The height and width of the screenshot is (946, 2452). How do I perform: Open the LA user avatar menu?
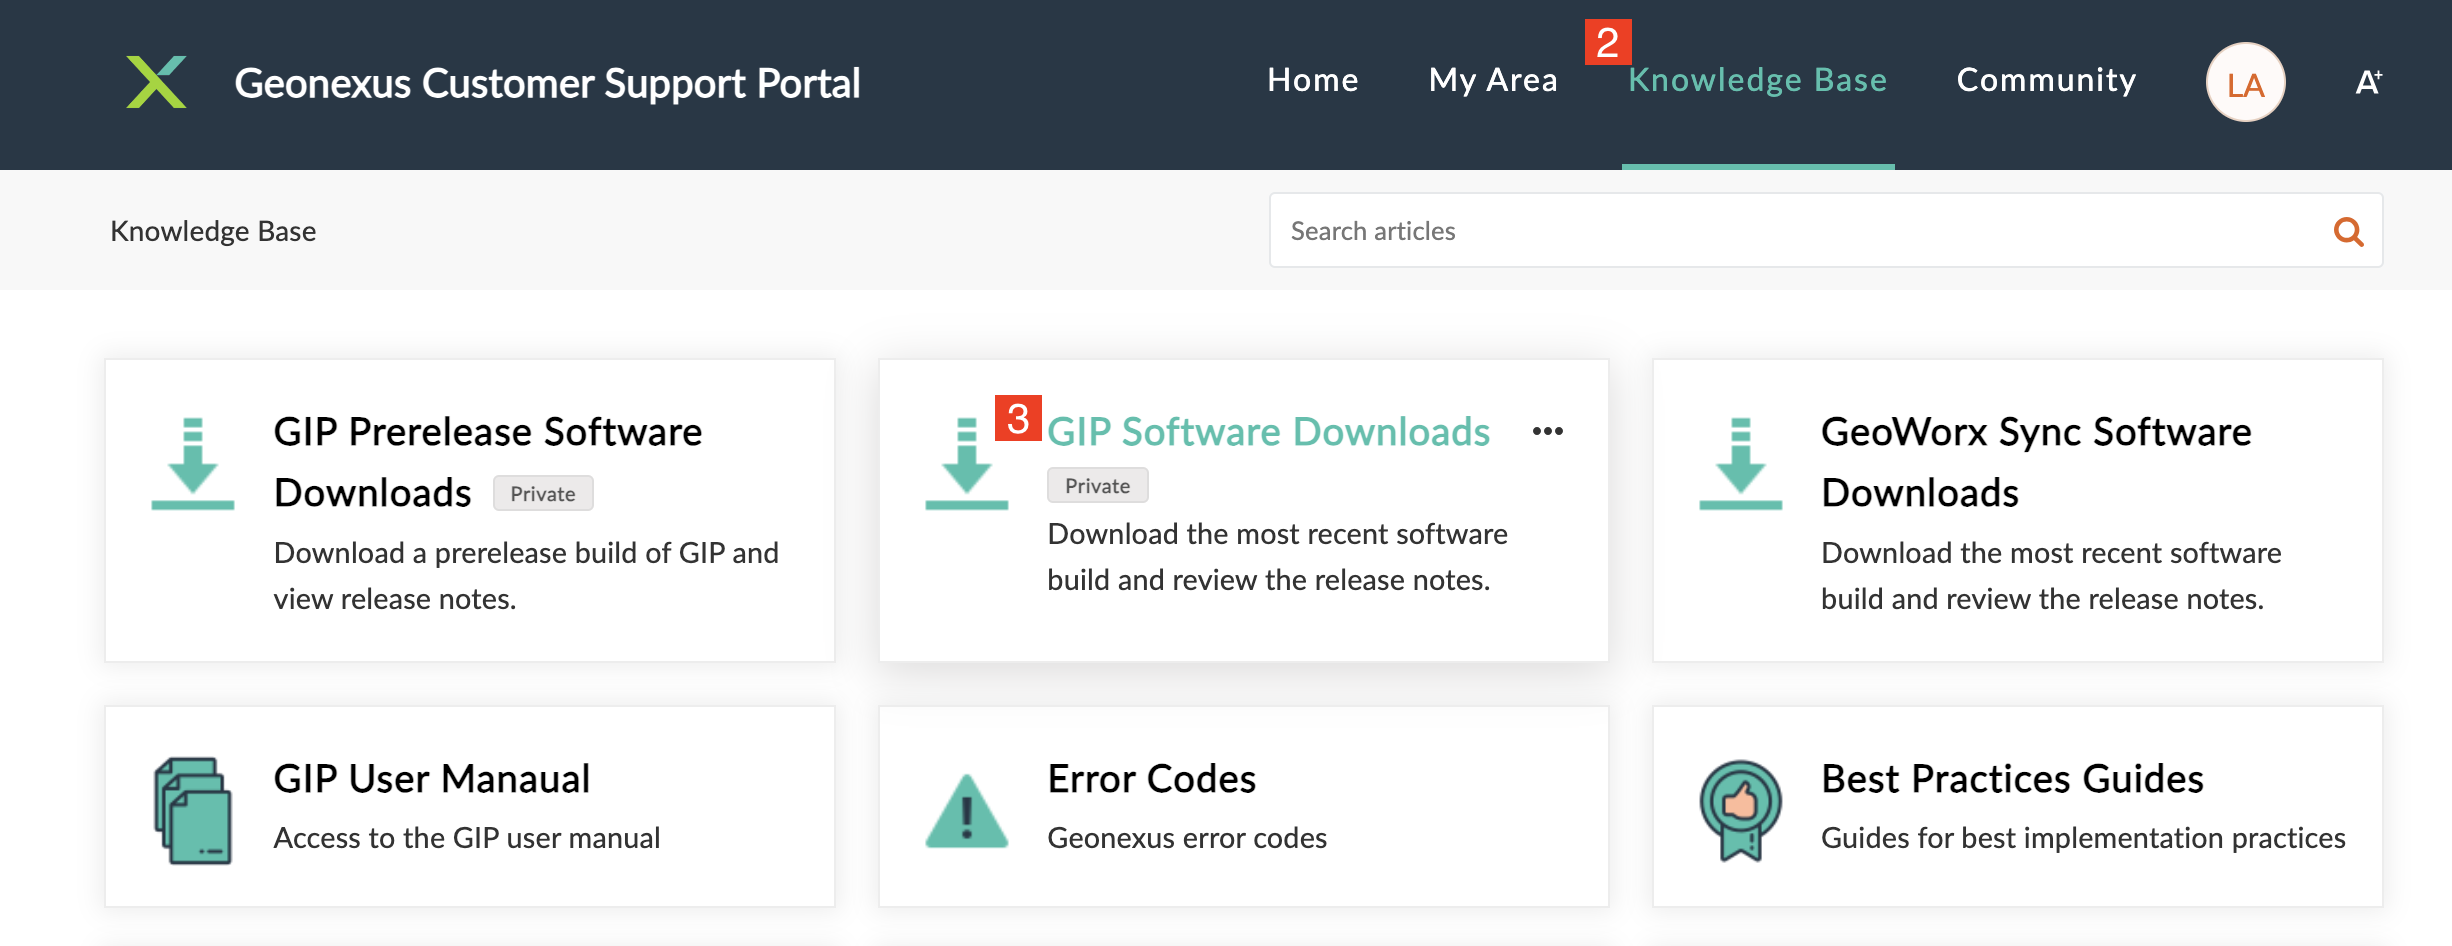pos(2245,83)
